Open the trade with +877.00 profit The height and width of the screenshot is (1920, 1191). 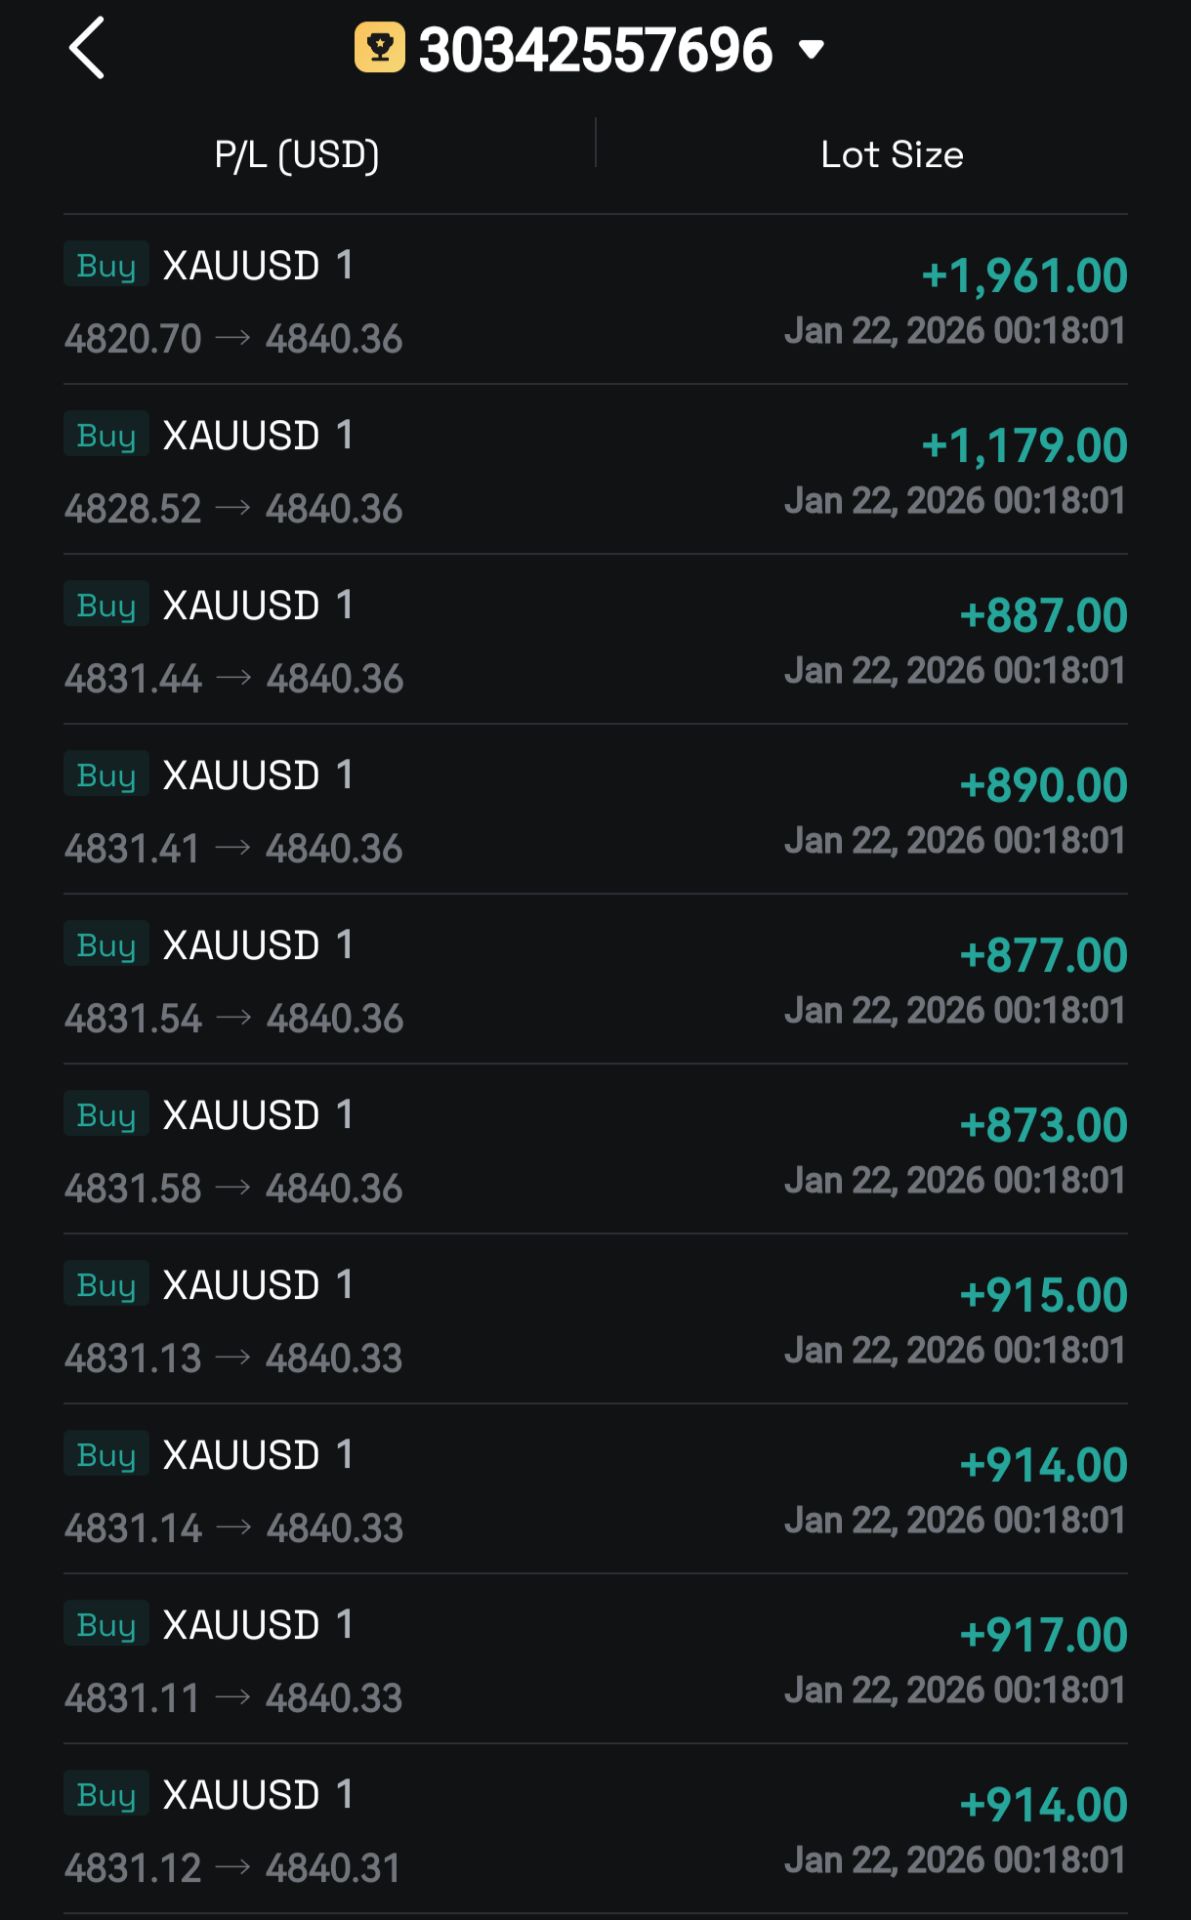tap(1042, 956)
